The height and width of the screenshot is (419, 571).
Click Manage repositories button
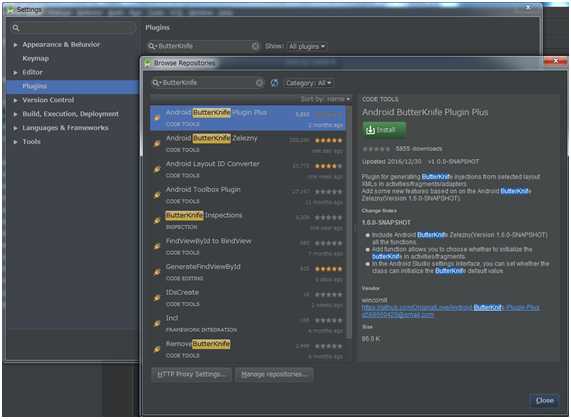[274, 374]
